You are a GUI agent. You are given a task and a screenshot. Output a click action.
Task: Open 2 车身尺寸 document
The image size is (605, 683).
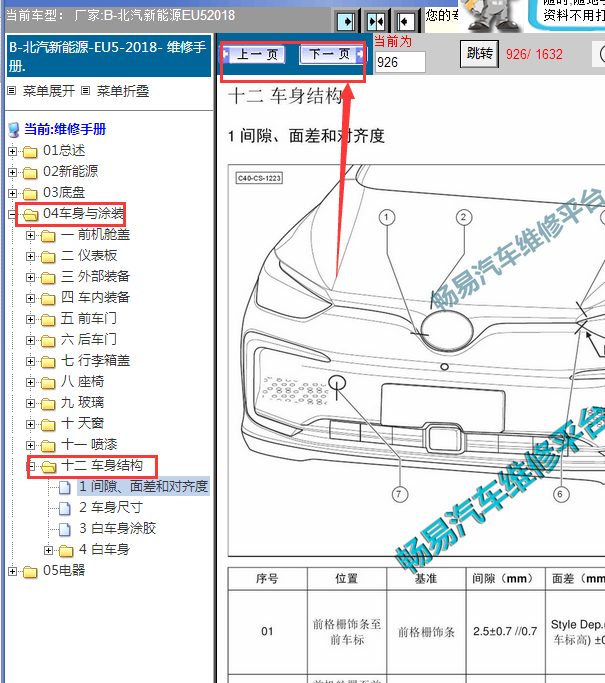click(x=111, y=507)
